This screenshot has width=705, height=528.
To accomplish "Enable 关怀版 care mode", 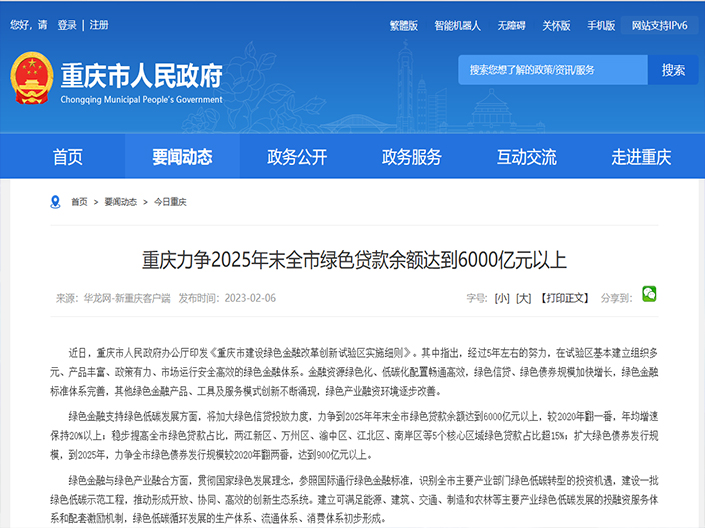I will tap(556, 26).
